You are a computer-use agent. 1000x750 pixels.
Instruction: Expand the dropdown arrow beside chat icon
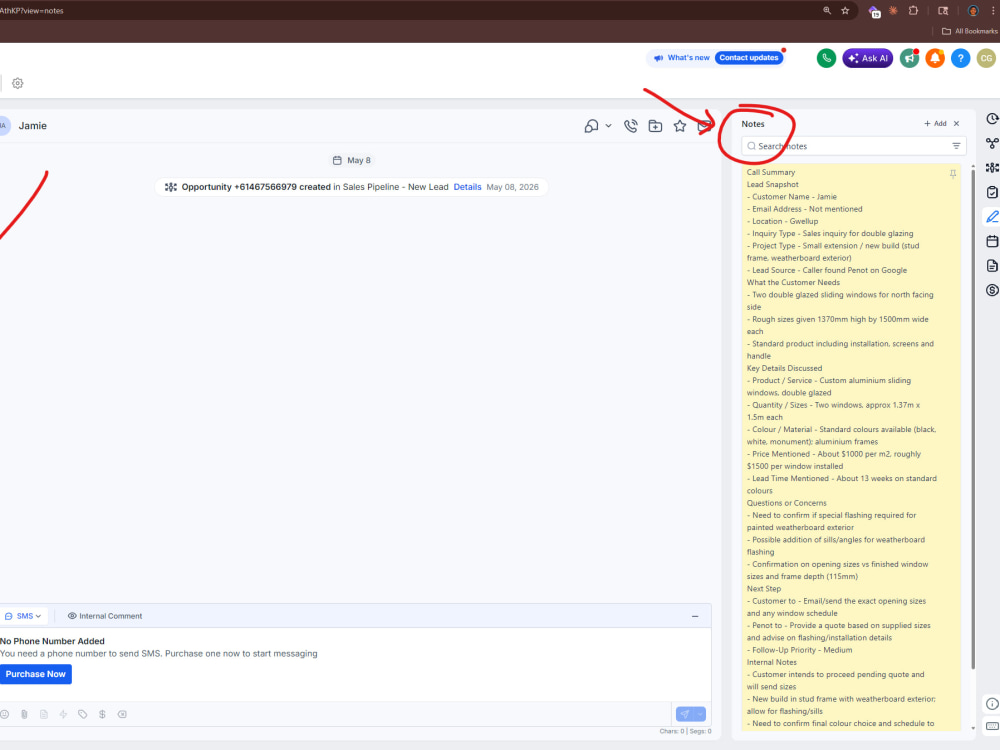pos(608,126)
